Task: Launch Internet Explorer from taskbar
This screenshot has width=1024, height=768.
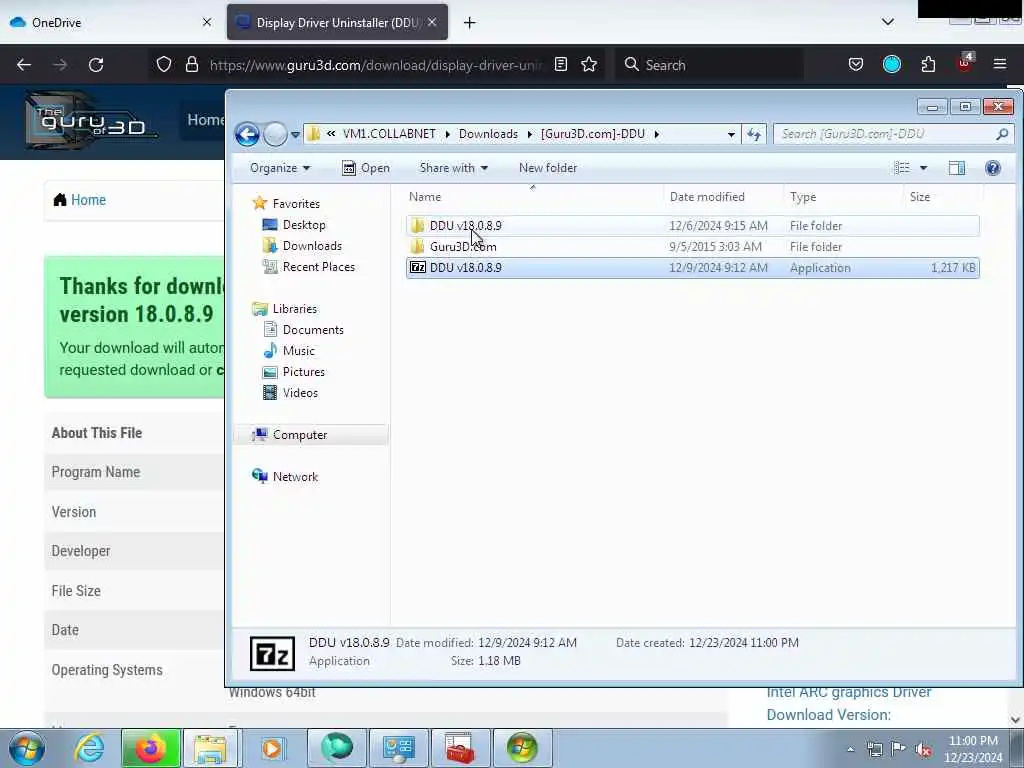Action: pyautogui.click(x=89, y=748)
